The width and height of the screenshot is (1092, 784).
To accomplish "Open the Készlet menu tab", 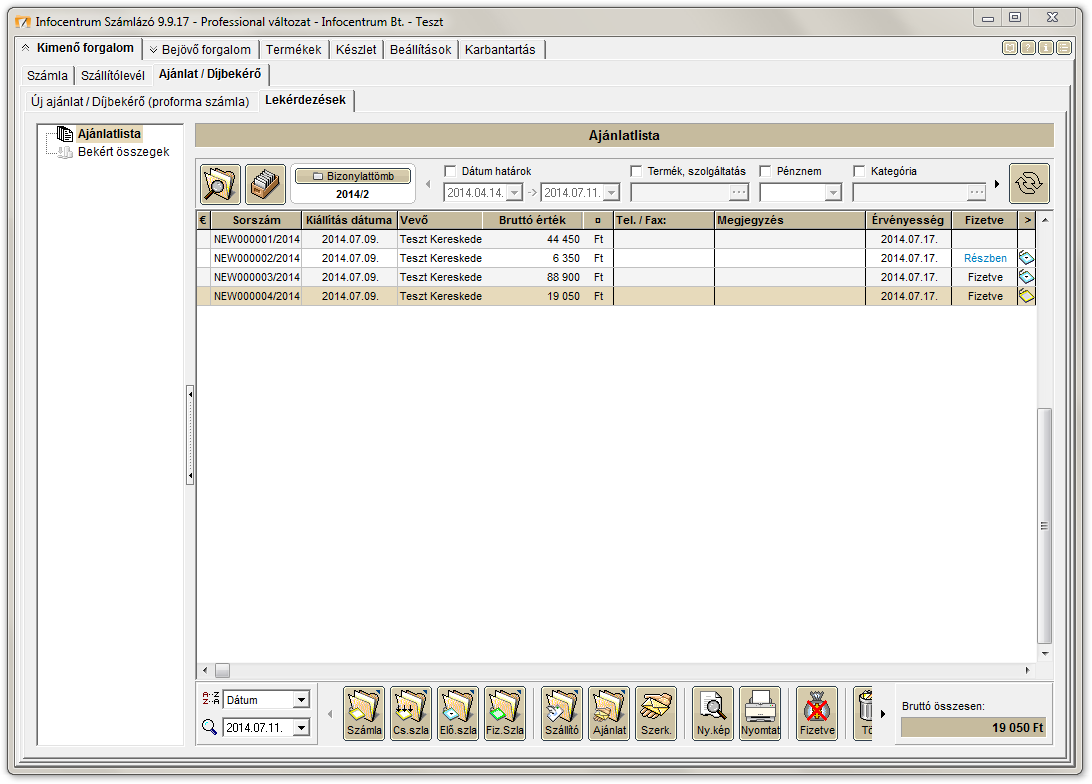I will (x=356, y=49).
